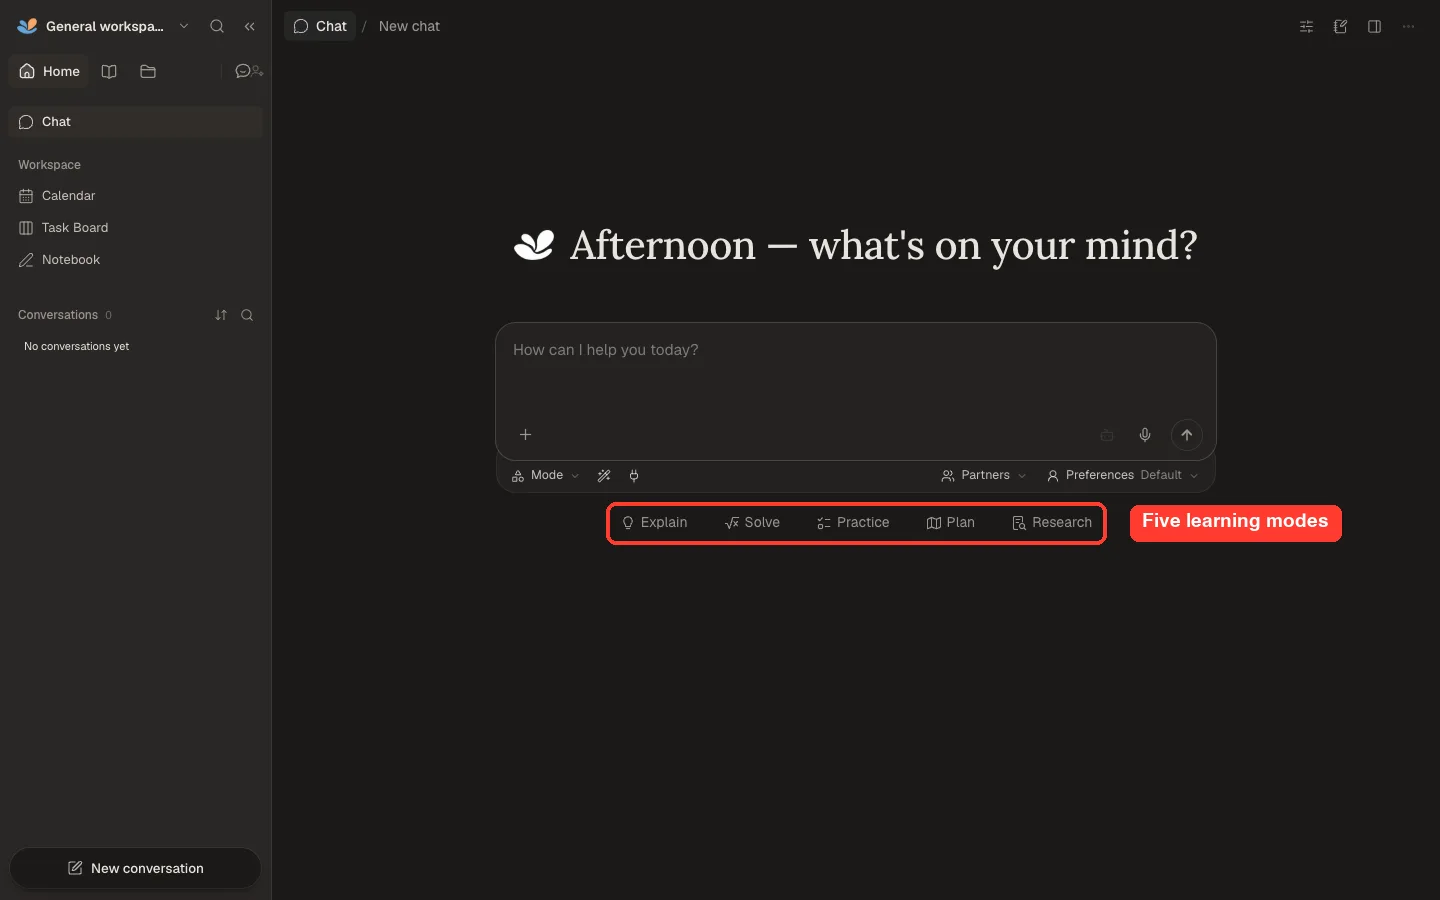Open the folder icon tab in the sidebar
1440x900 pixels.
point(148,72)
